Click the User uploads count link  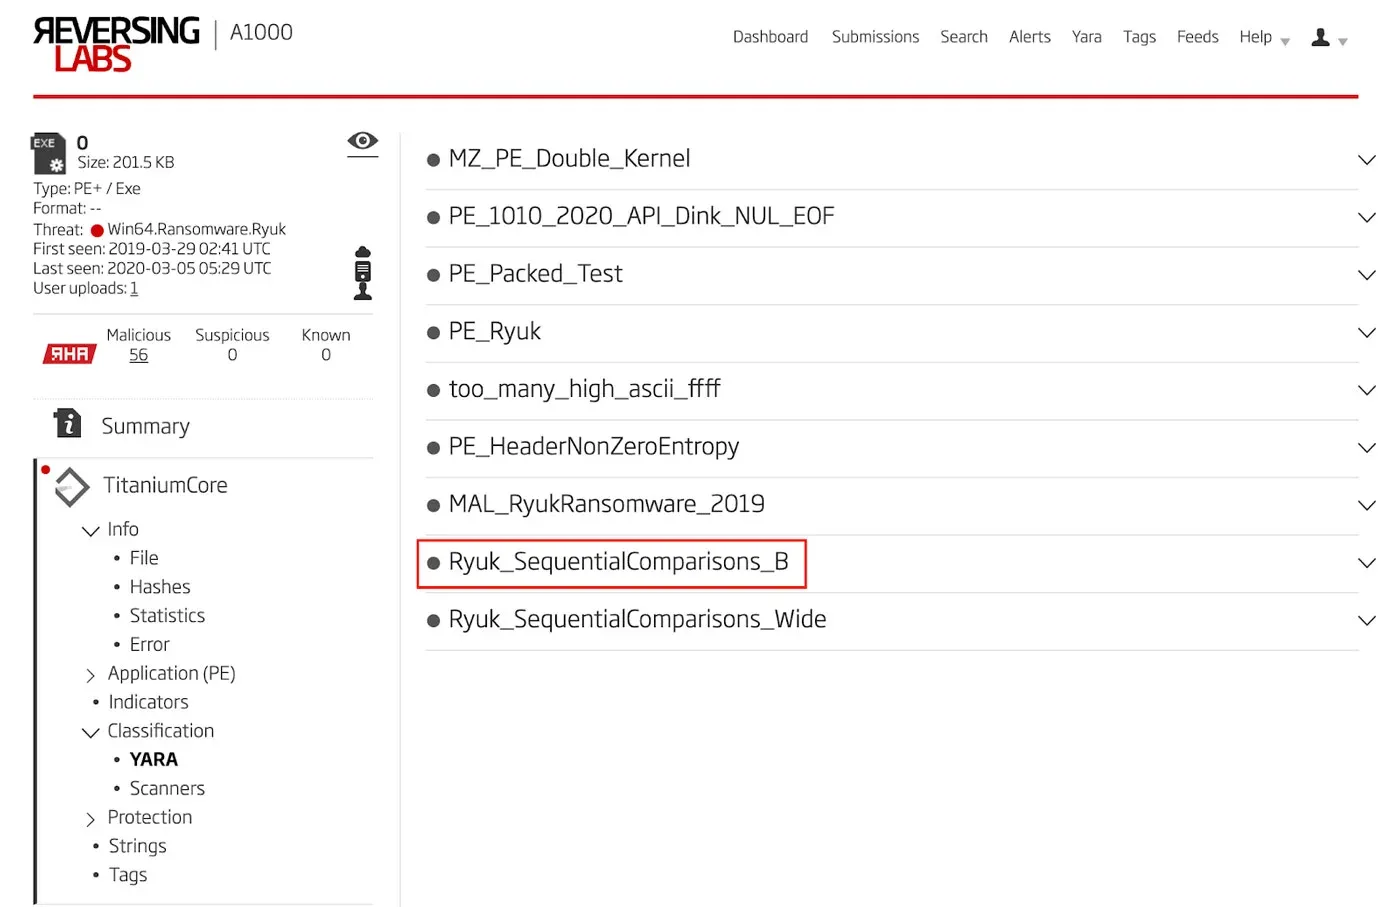134,289
